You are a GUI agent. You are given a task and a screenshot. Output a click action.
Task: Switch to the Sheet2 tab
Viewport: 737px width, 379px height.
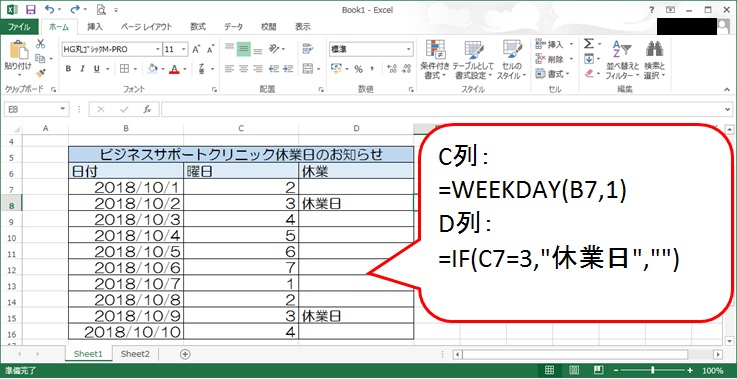point(135,354)
